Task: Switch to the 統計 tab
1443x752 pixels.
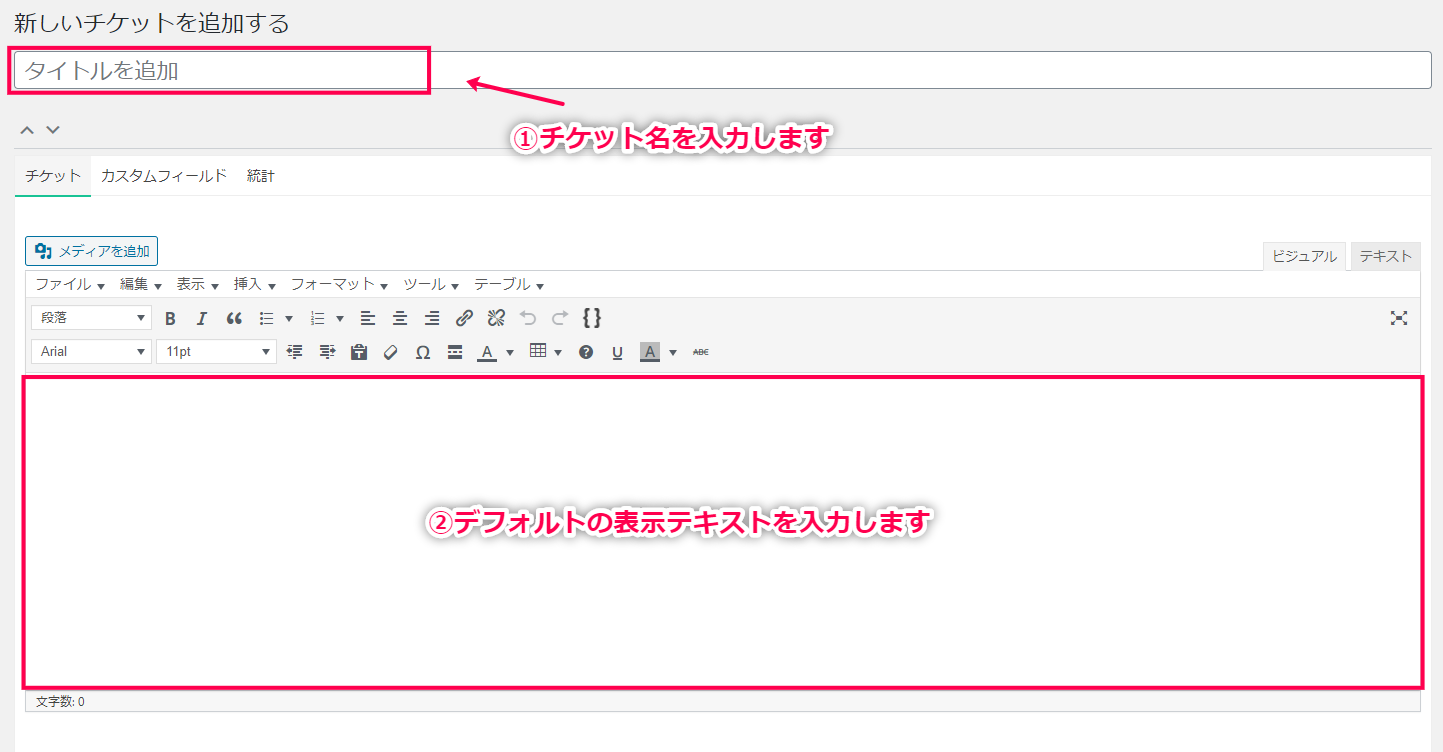Action: click(x=261, y=176)
